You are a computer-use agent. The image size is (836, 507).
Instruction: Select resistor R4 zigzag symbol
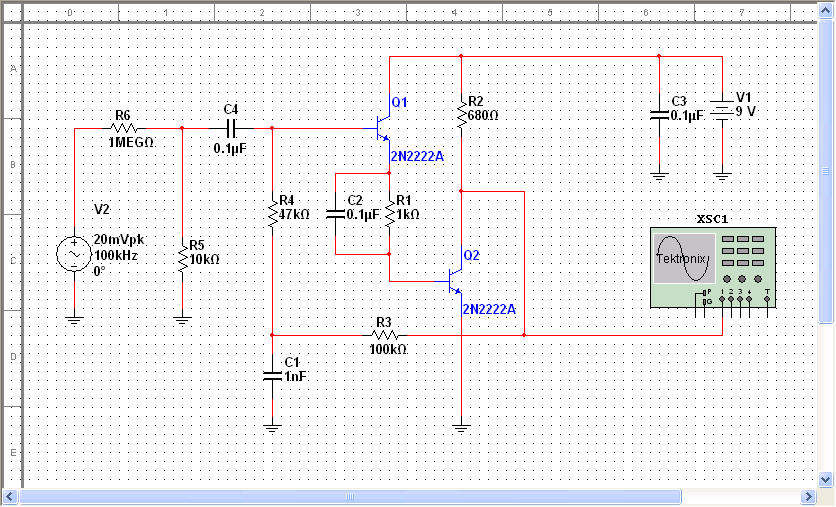pyautogui.click(x=272, y=214)
